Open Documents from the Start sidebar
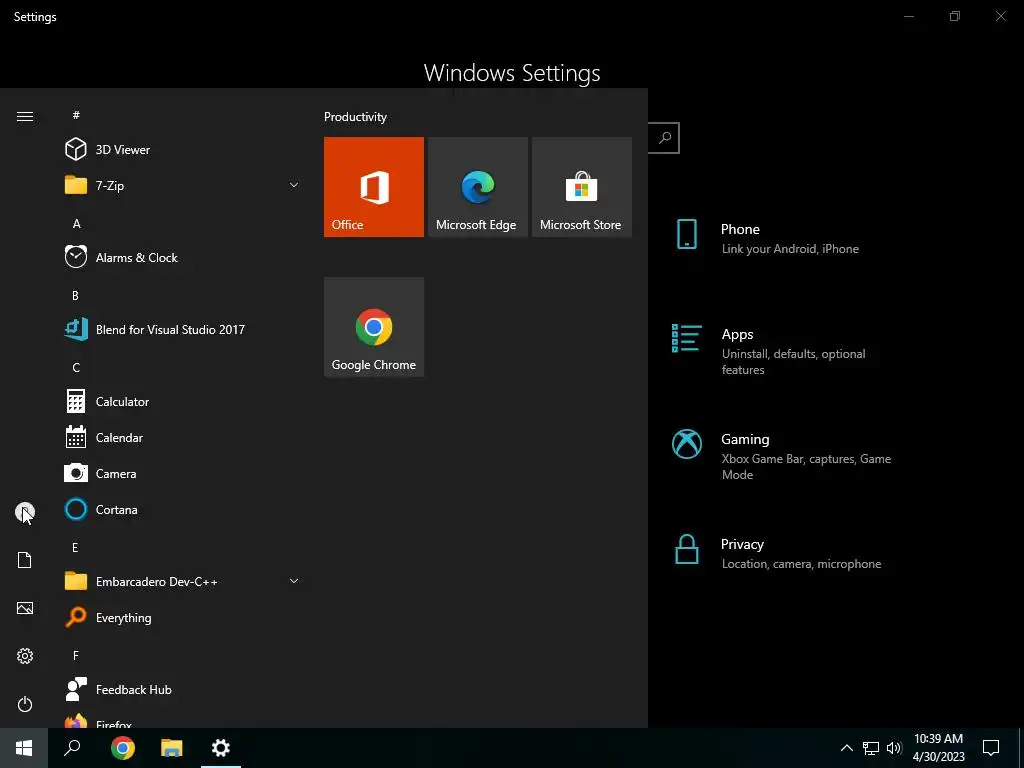 [x=25, y=560]
